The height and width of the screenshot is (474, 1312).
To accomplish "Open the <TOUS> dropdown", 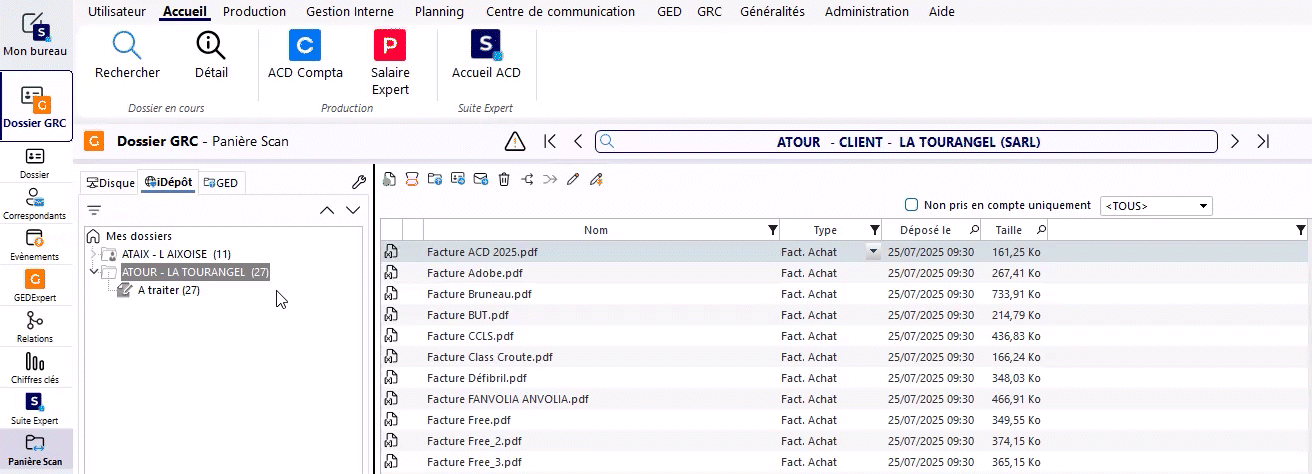I will [x=1155, y=205].
